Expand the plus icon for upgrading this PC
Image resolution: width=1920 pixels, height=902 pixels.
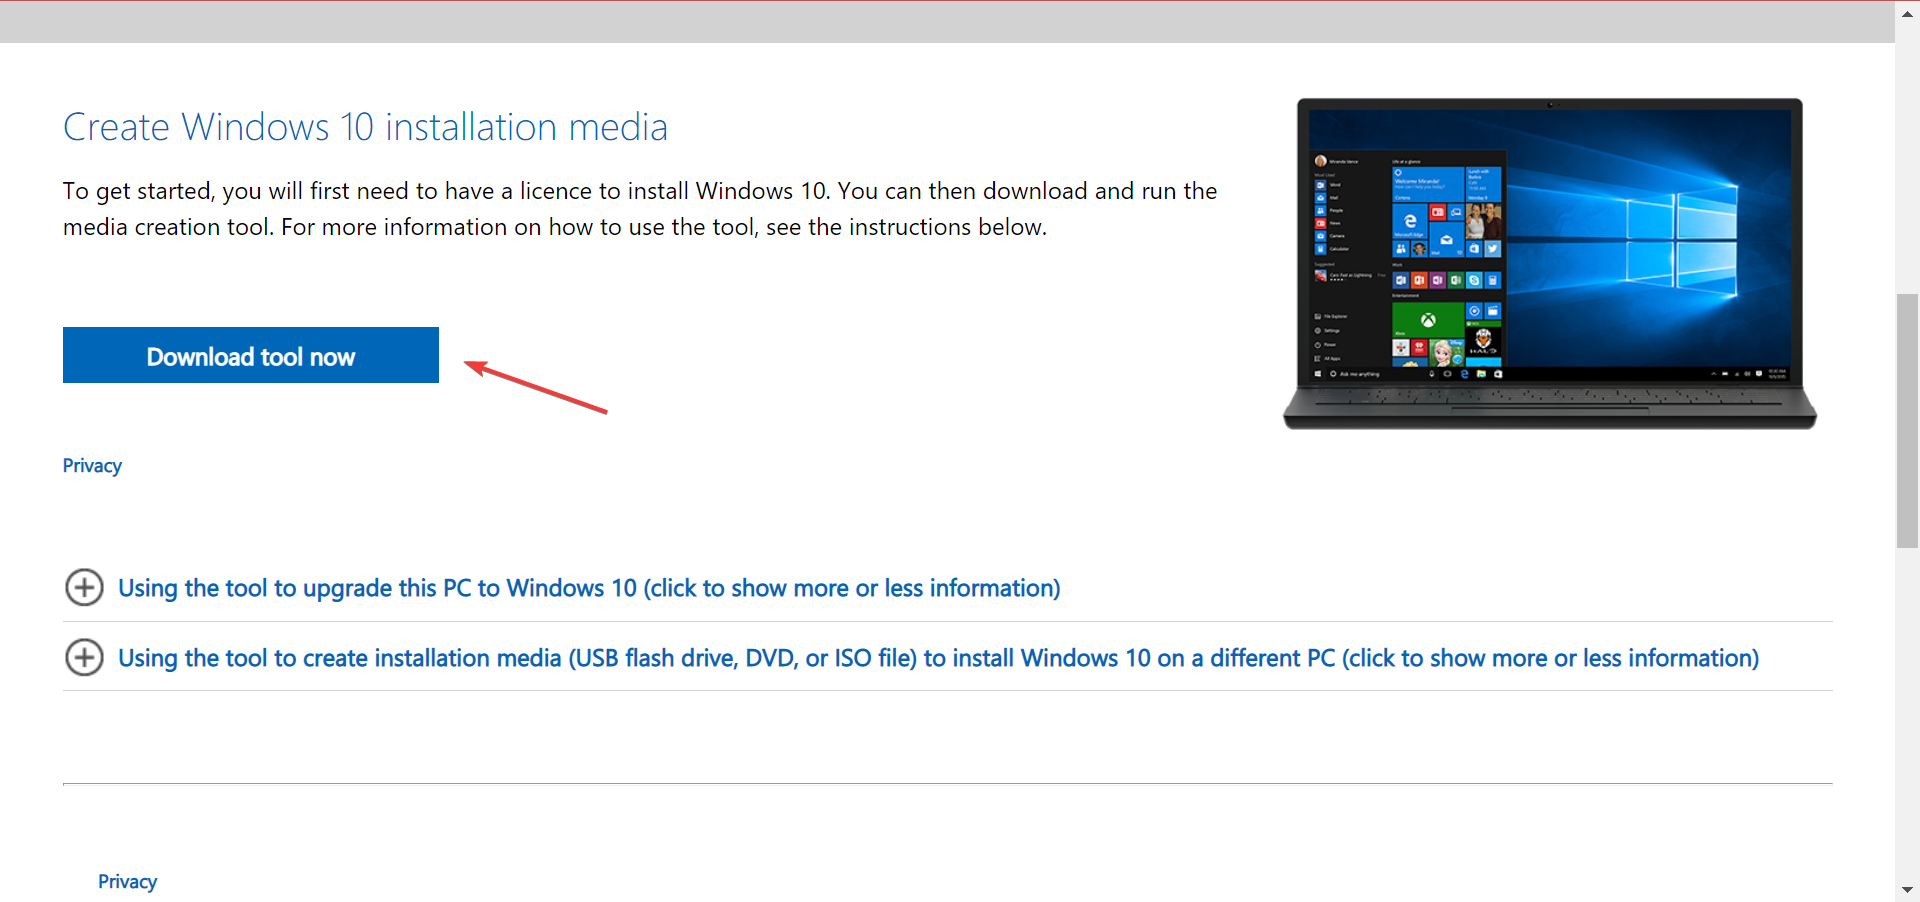coord(84,588)
